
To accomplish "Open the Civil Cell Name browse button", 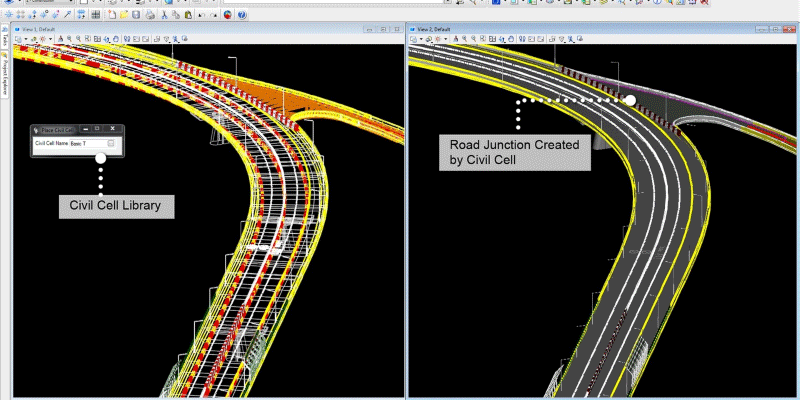I will [x=111, y=143].
